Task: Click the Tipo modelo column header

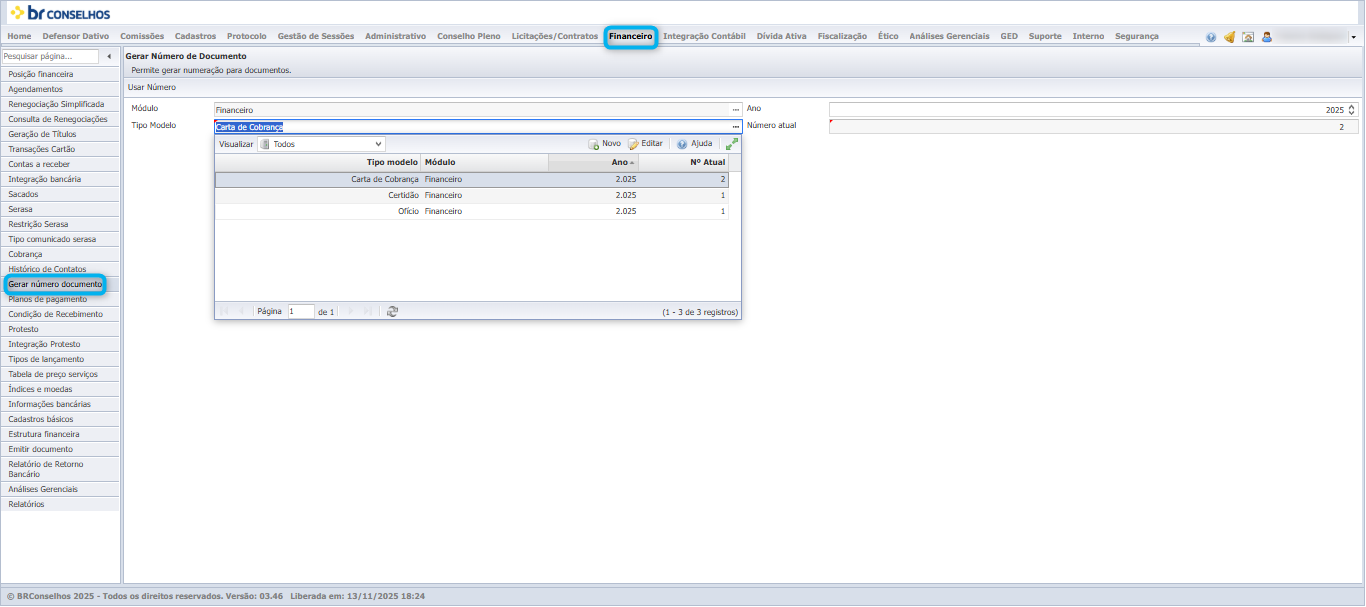Action: [318, 162]
